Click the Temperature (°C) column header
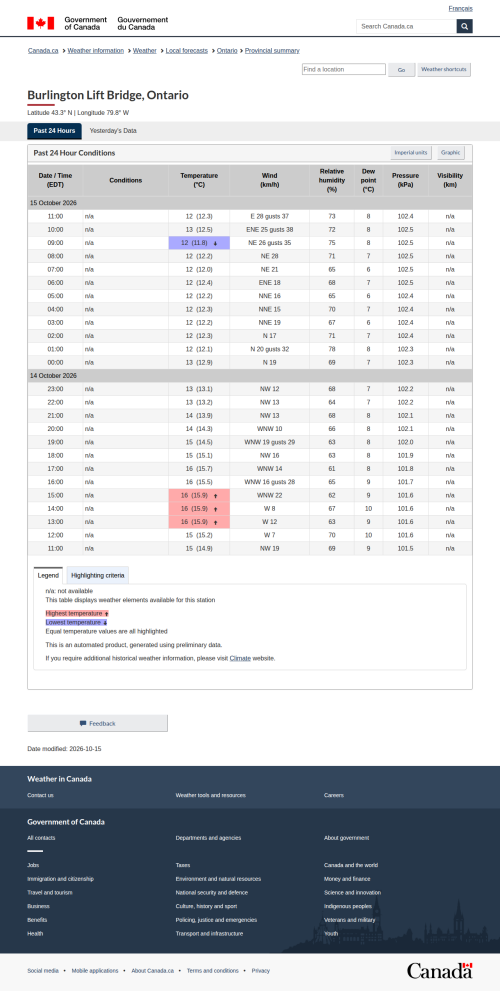 coord(199,180)
